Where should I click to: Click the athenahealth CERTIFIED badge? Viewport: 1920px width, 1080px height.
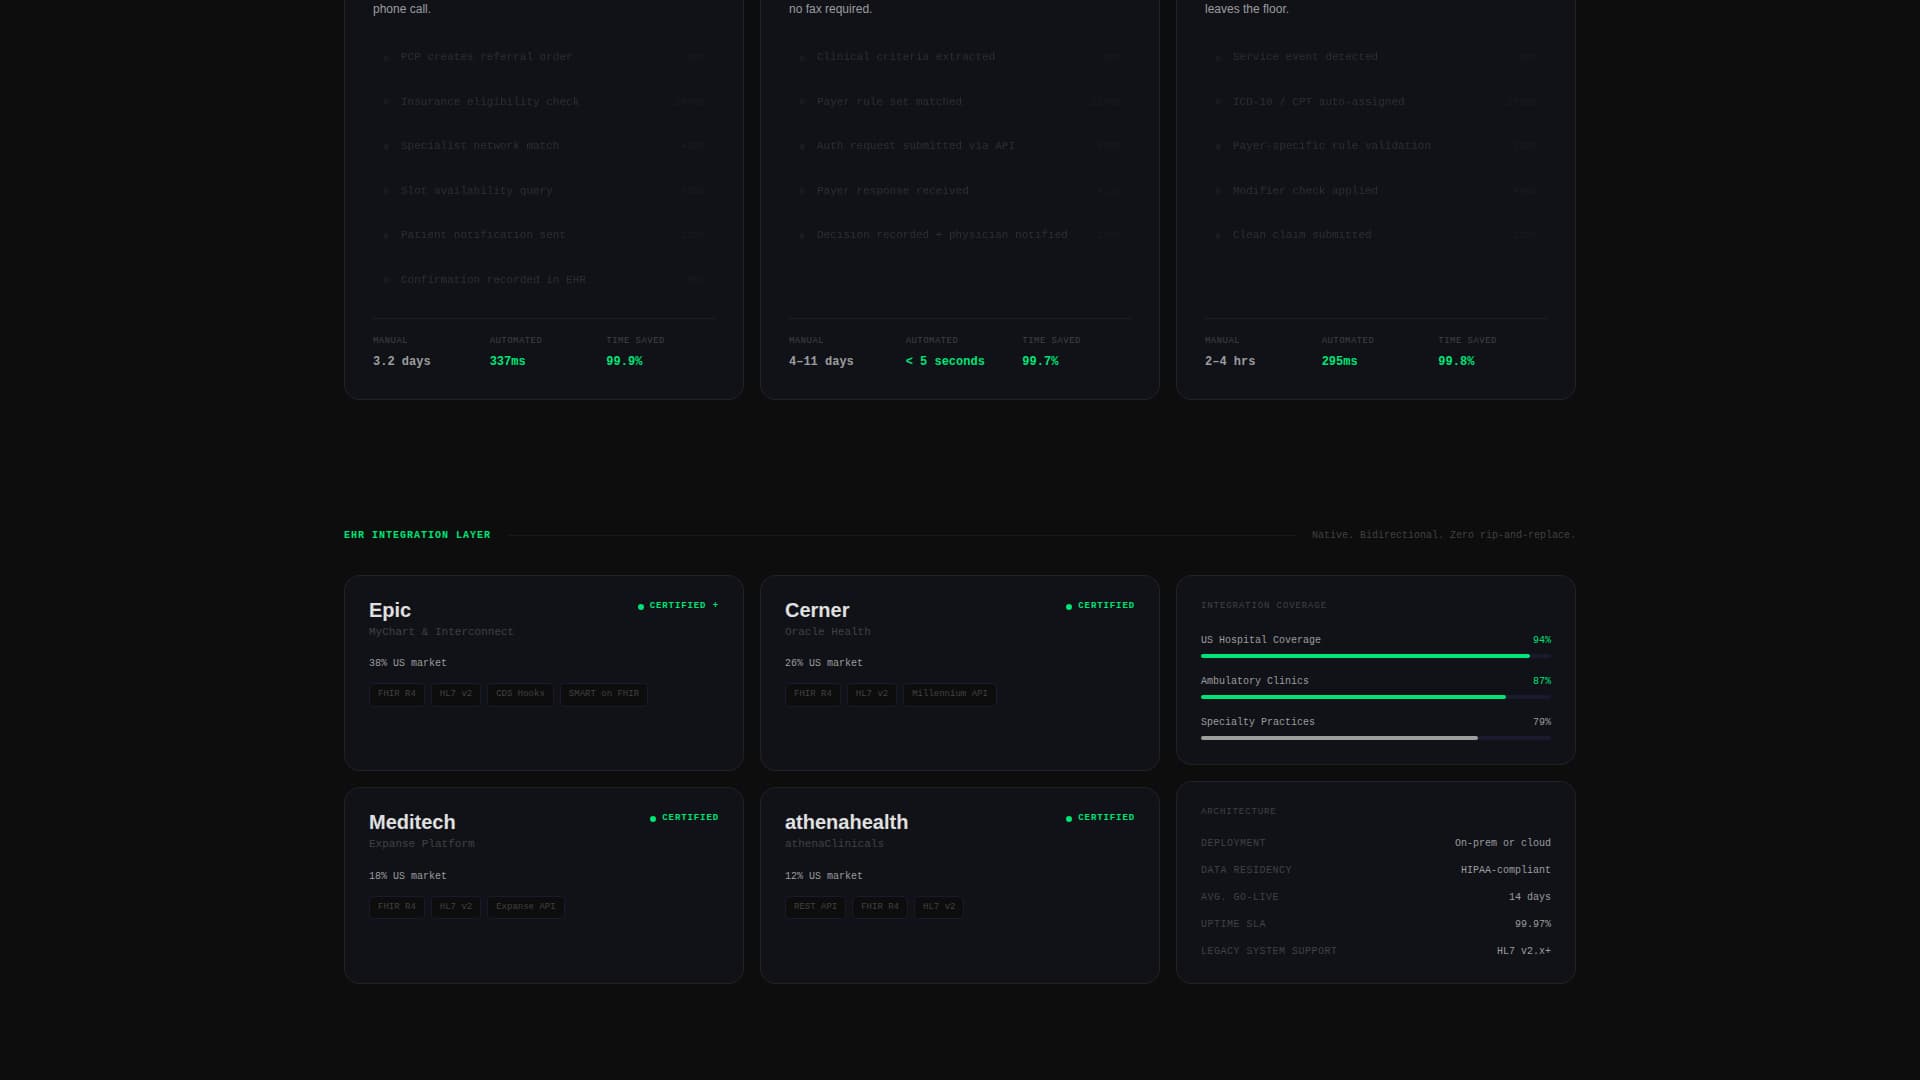[1100, 818]
